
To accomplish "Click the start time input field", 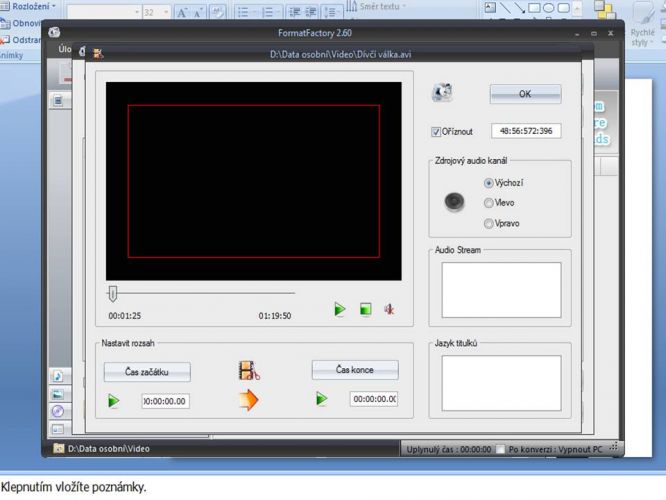I will [165, 401].
